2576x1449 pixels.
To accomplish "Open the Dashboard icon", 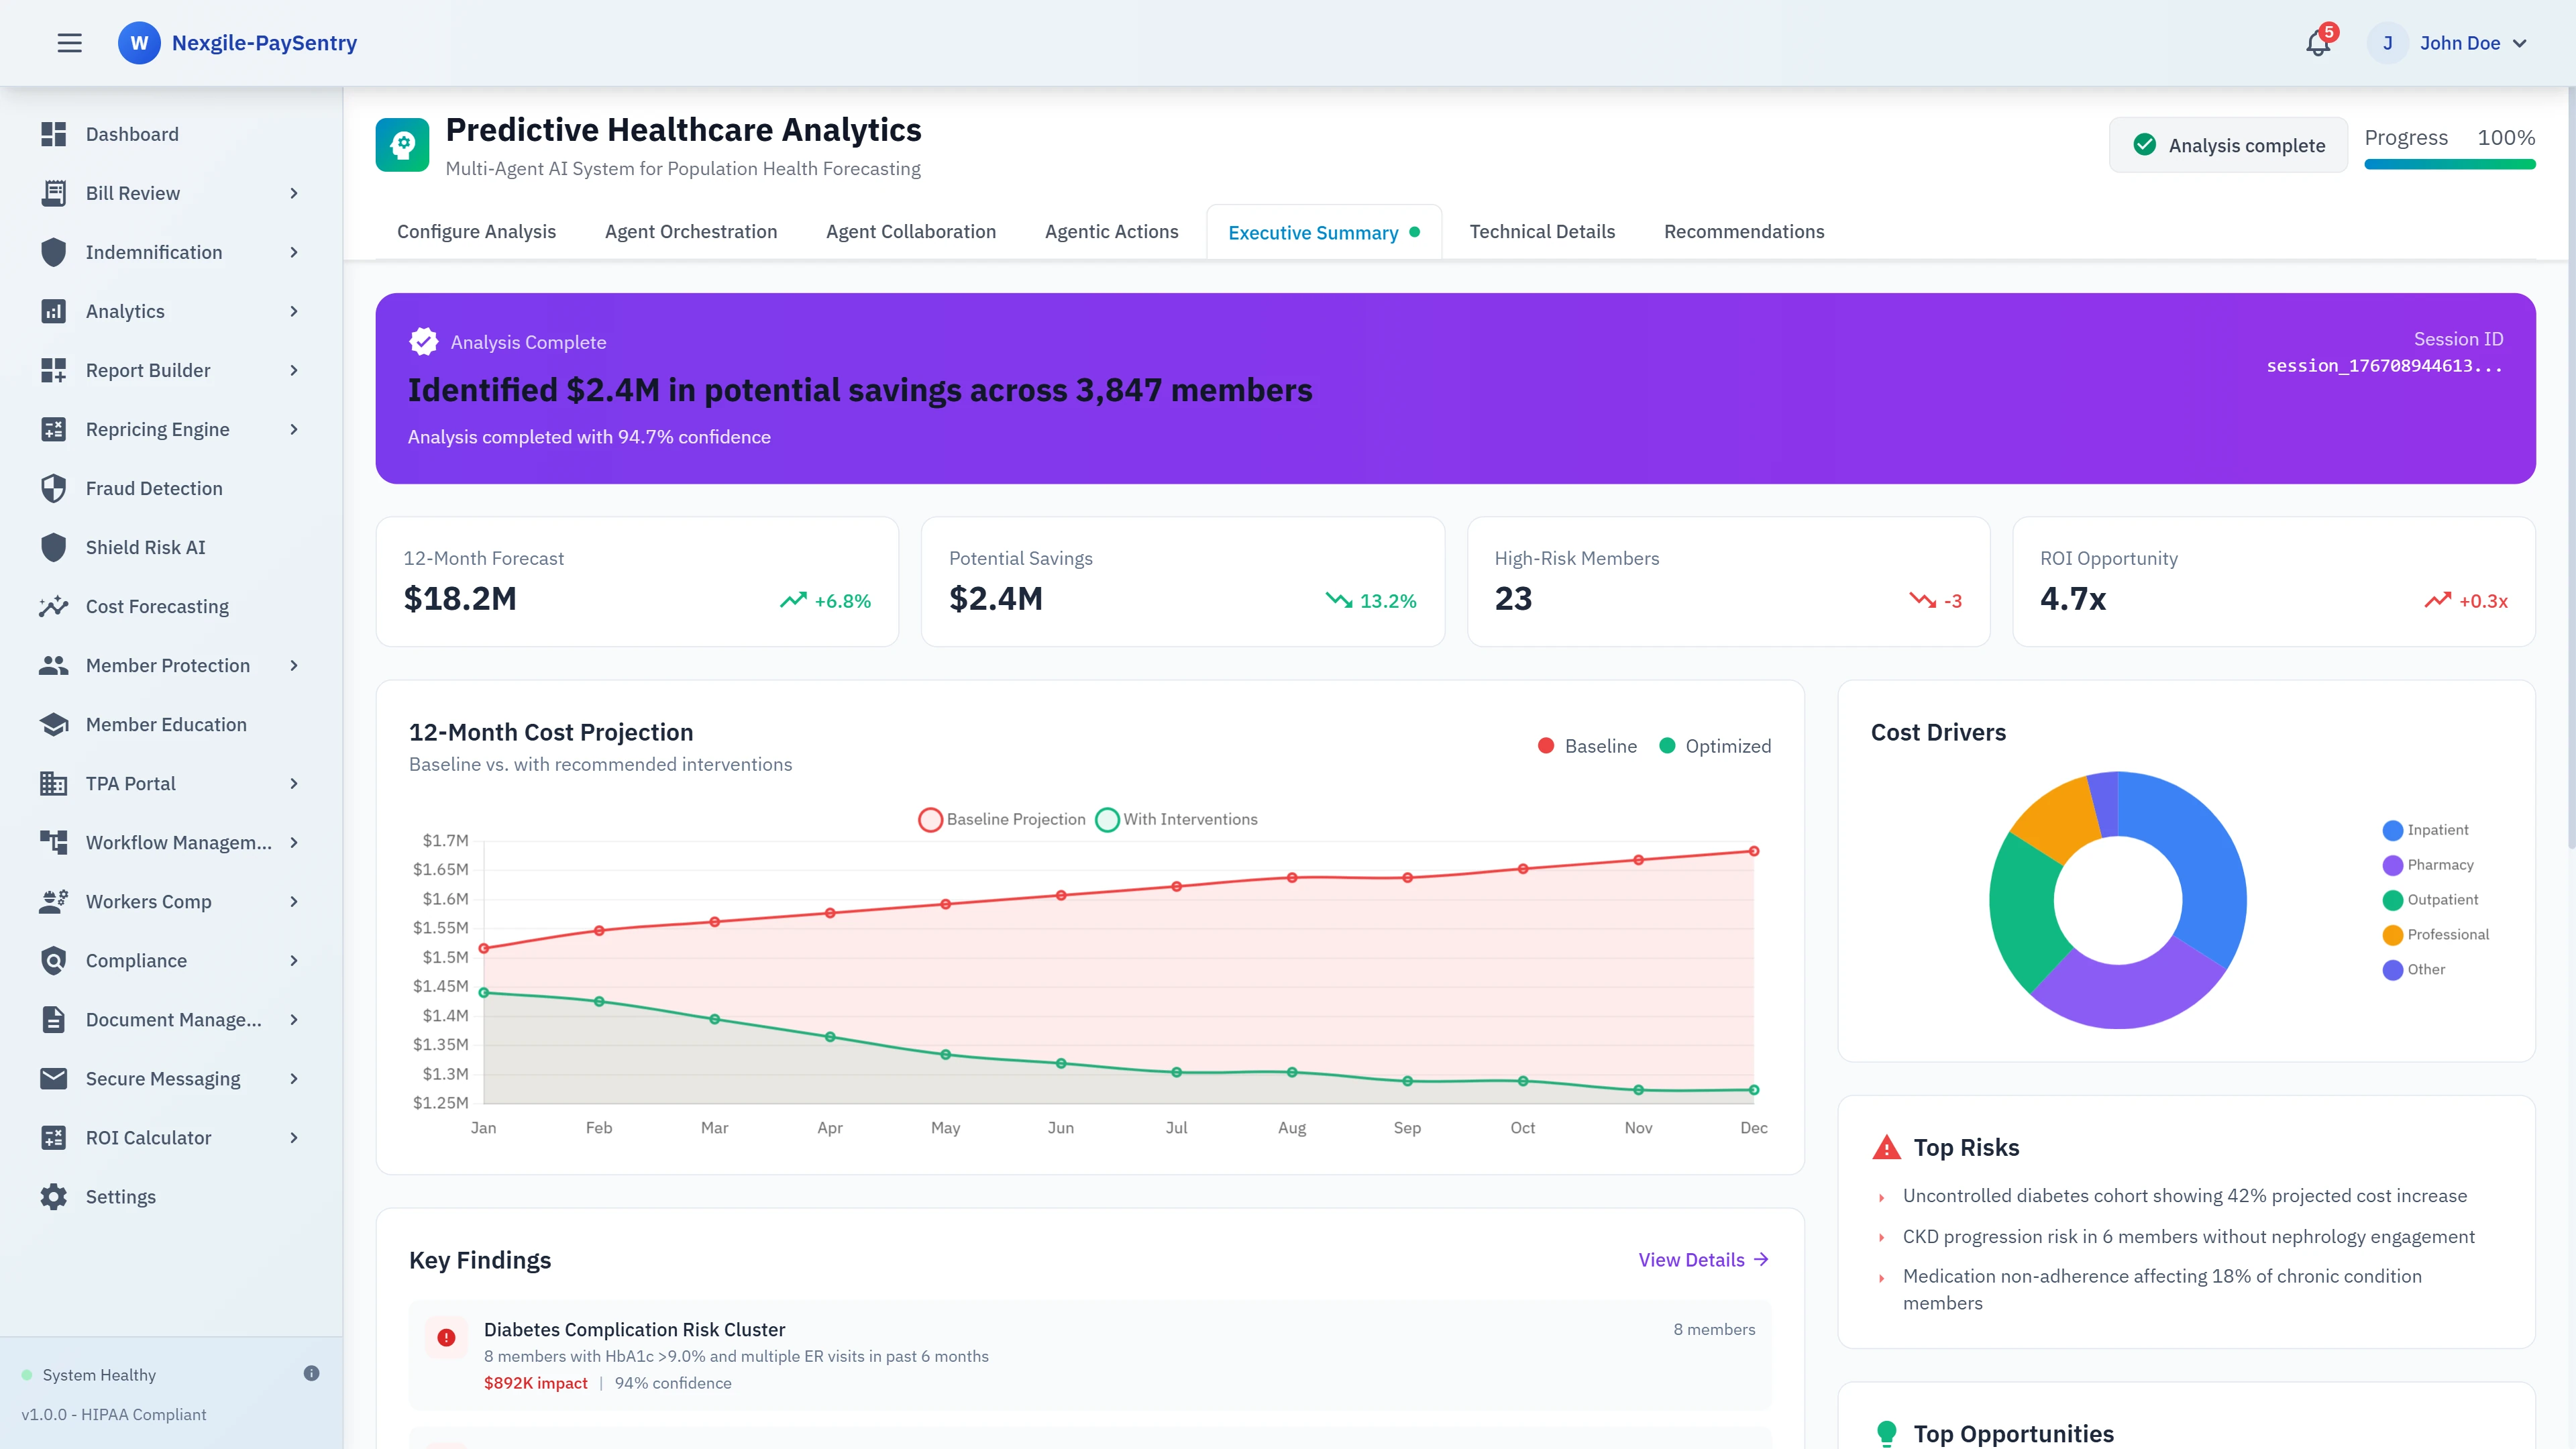I will (x=55, y=134).
